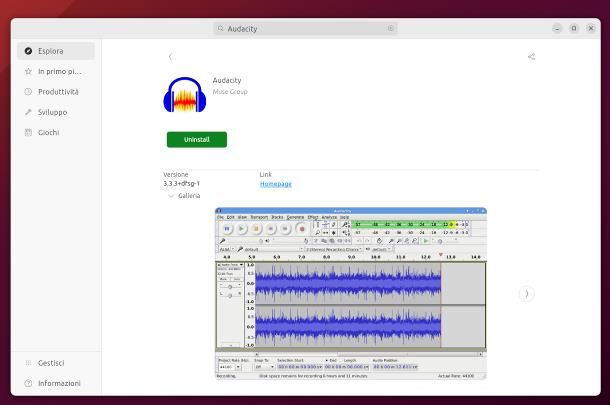This screenshot has height=405, width=610.
Task: Open the In primo piano category
Action: (x=56, y=72)
